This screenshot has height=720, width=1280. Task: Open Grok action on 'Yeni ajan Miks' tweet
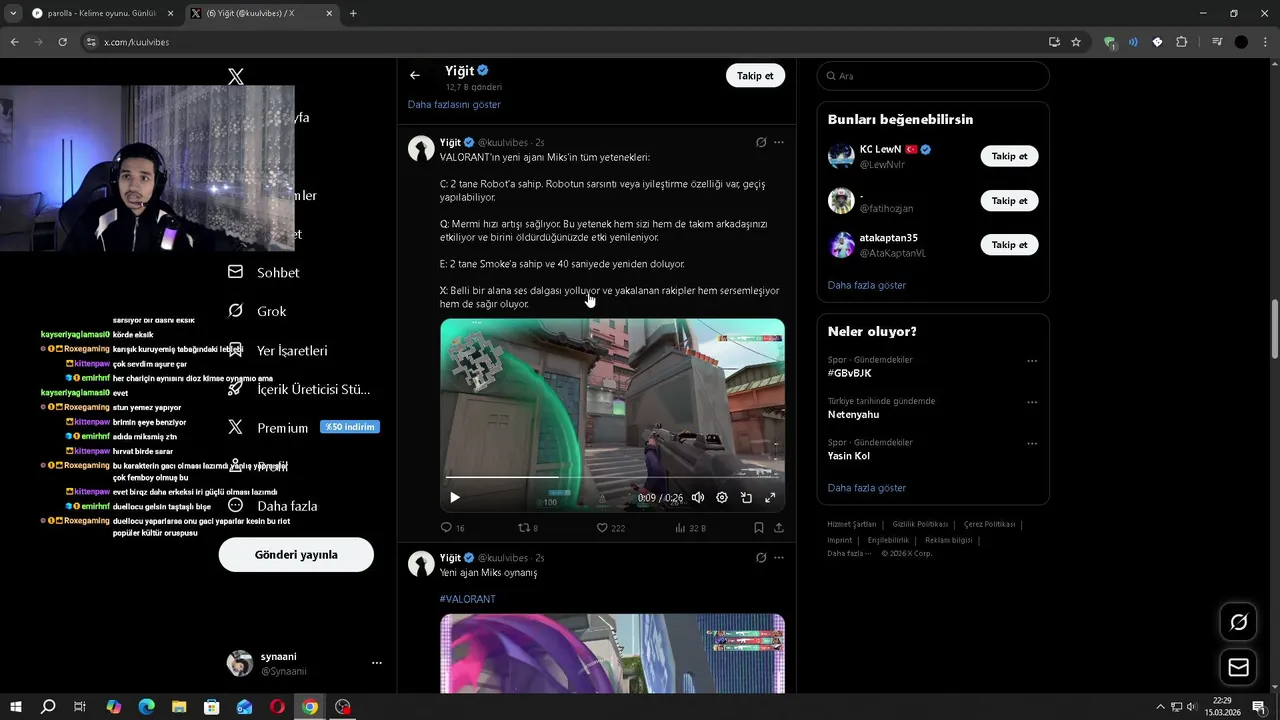coord(761,558)
